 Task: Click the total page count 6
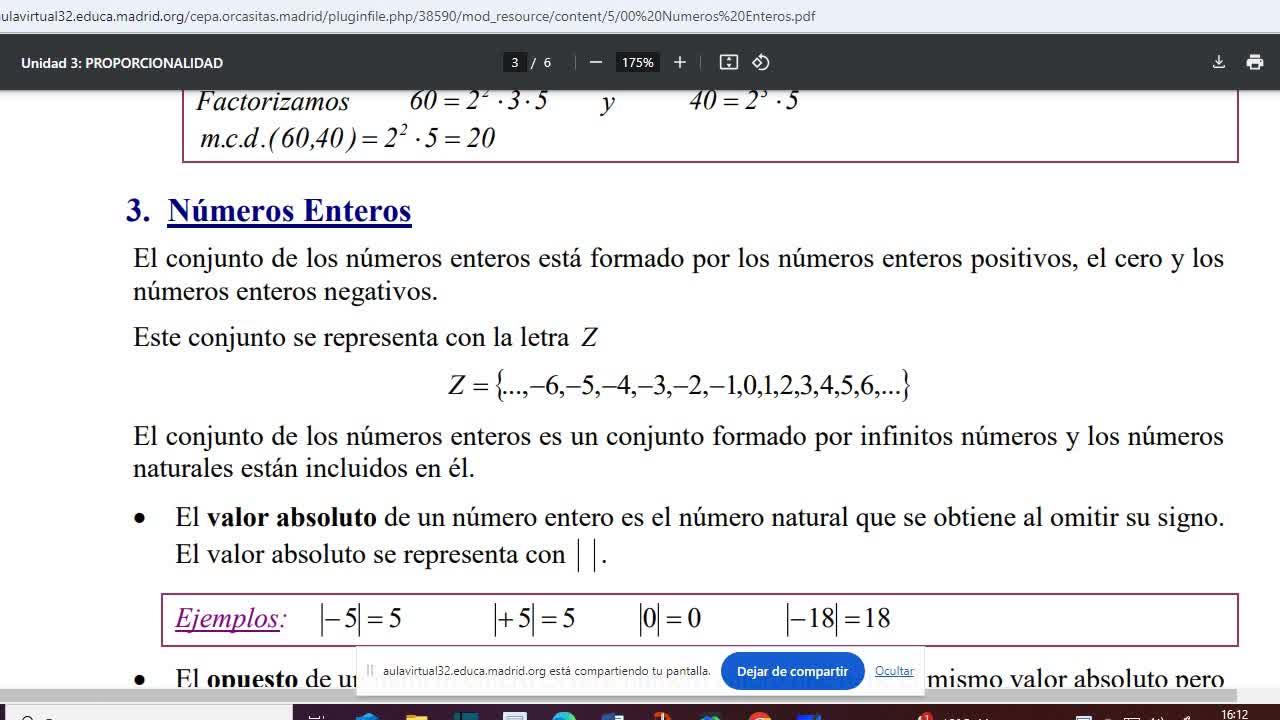pos(547,63)
